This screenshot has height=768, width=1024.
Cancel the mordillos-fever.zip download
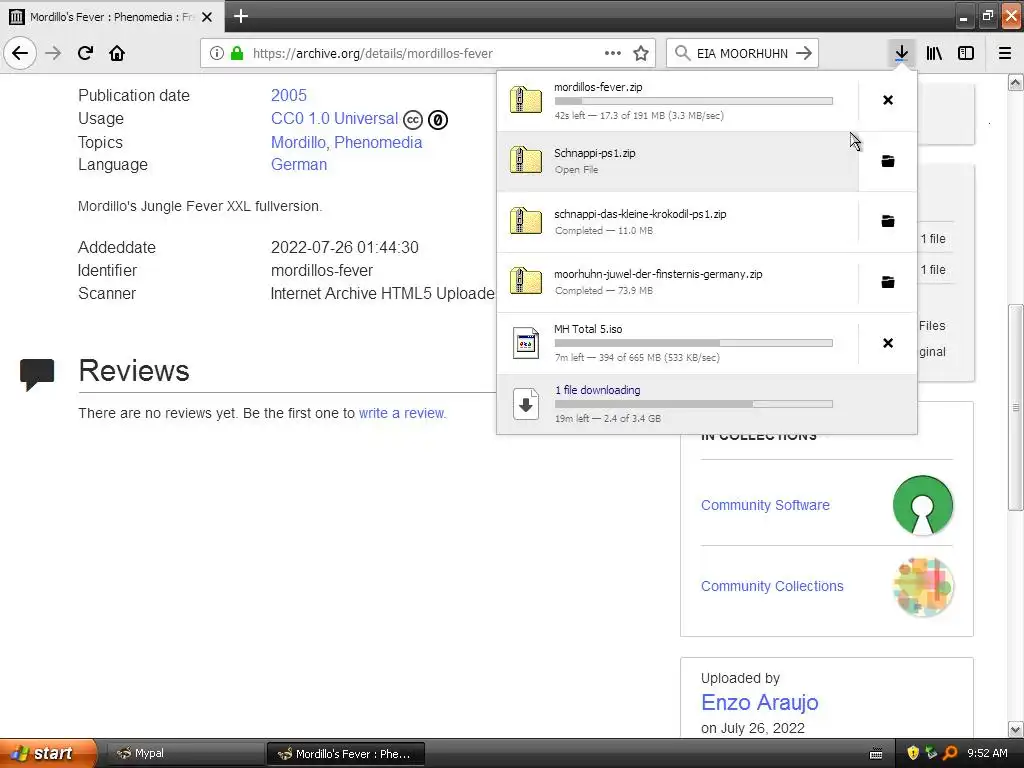888,100
